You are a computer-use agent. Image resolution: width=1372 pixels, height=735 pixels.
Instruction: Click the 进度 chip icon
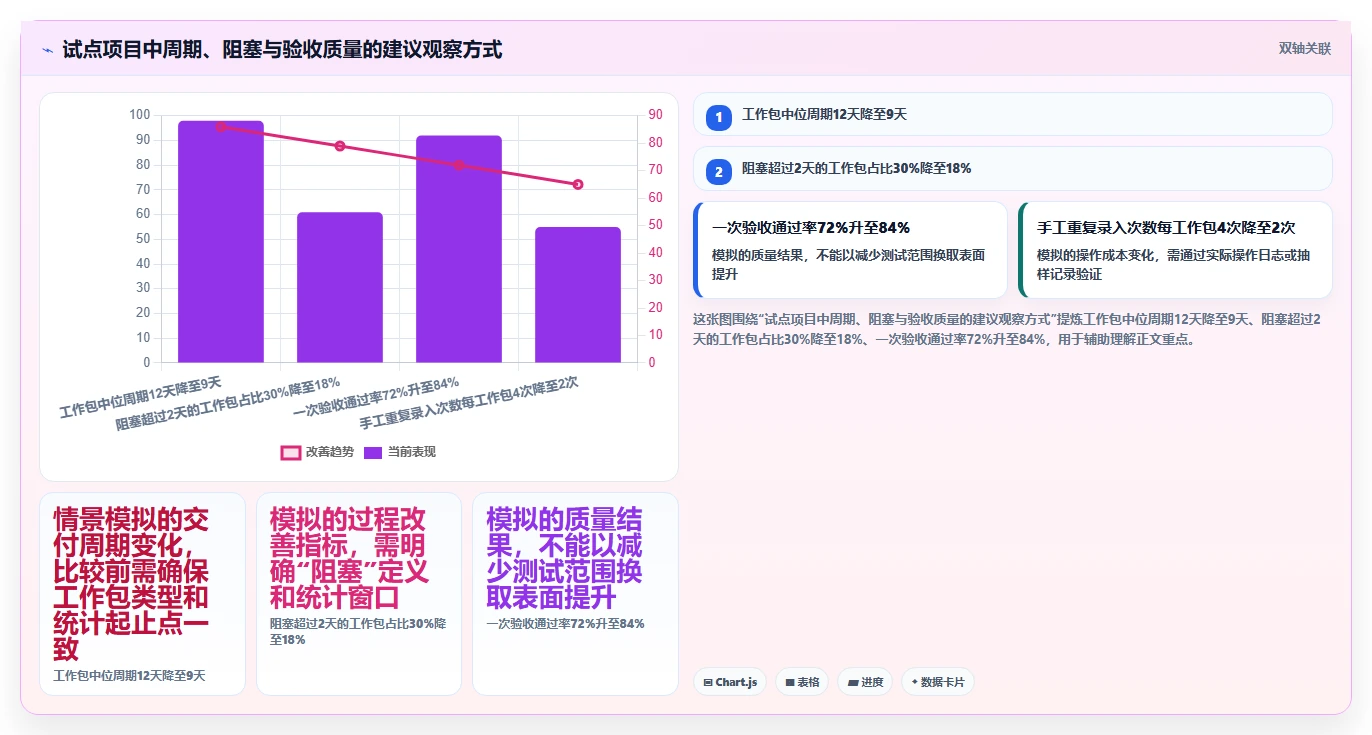click(x=852, y=682)
